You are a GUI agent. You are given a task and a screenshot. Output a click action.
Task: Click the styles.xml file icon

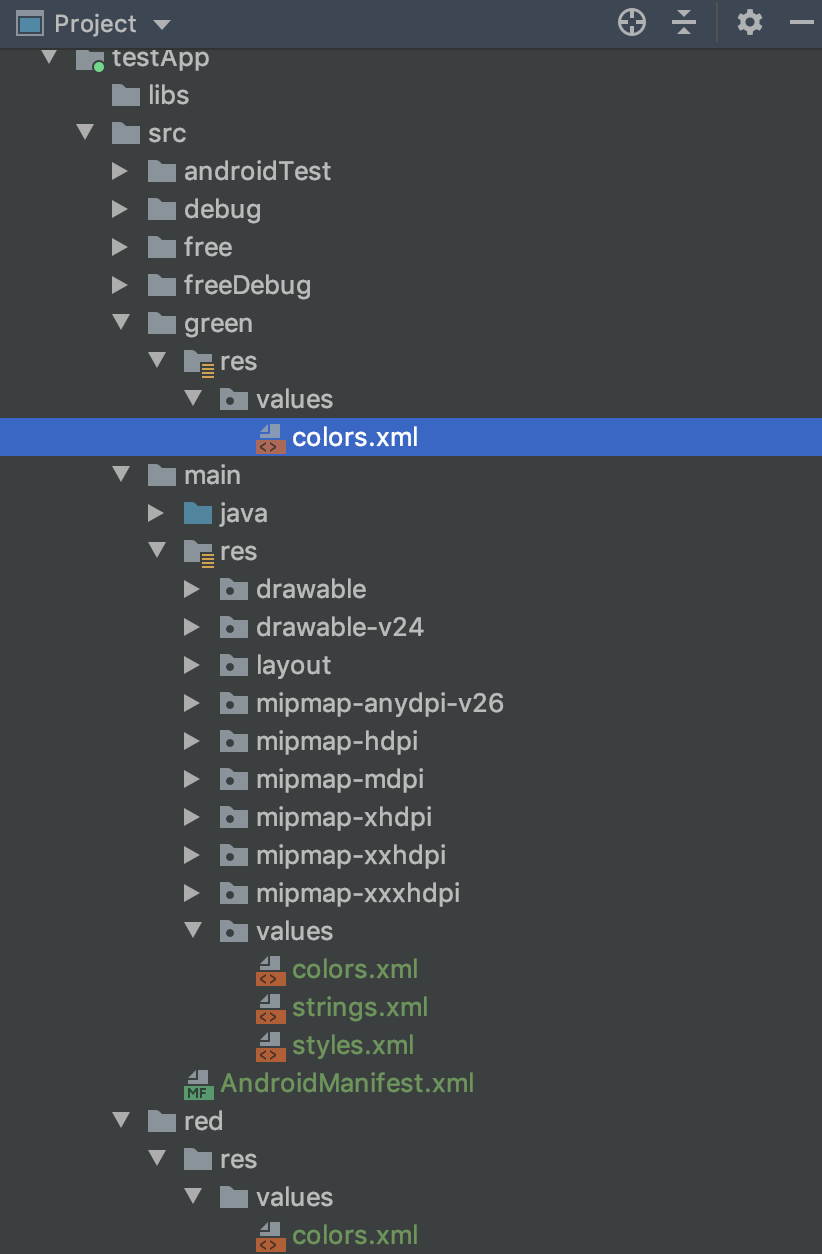pyautogui.click(x=270, y=1045)
